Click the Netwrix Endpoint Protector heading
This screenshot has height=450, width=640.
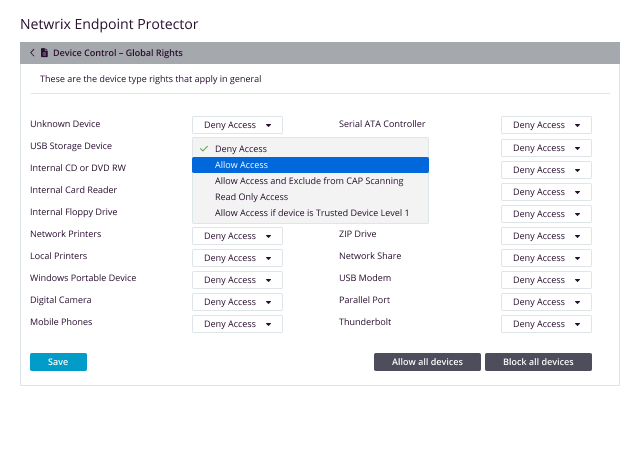(x=109, y=24)
